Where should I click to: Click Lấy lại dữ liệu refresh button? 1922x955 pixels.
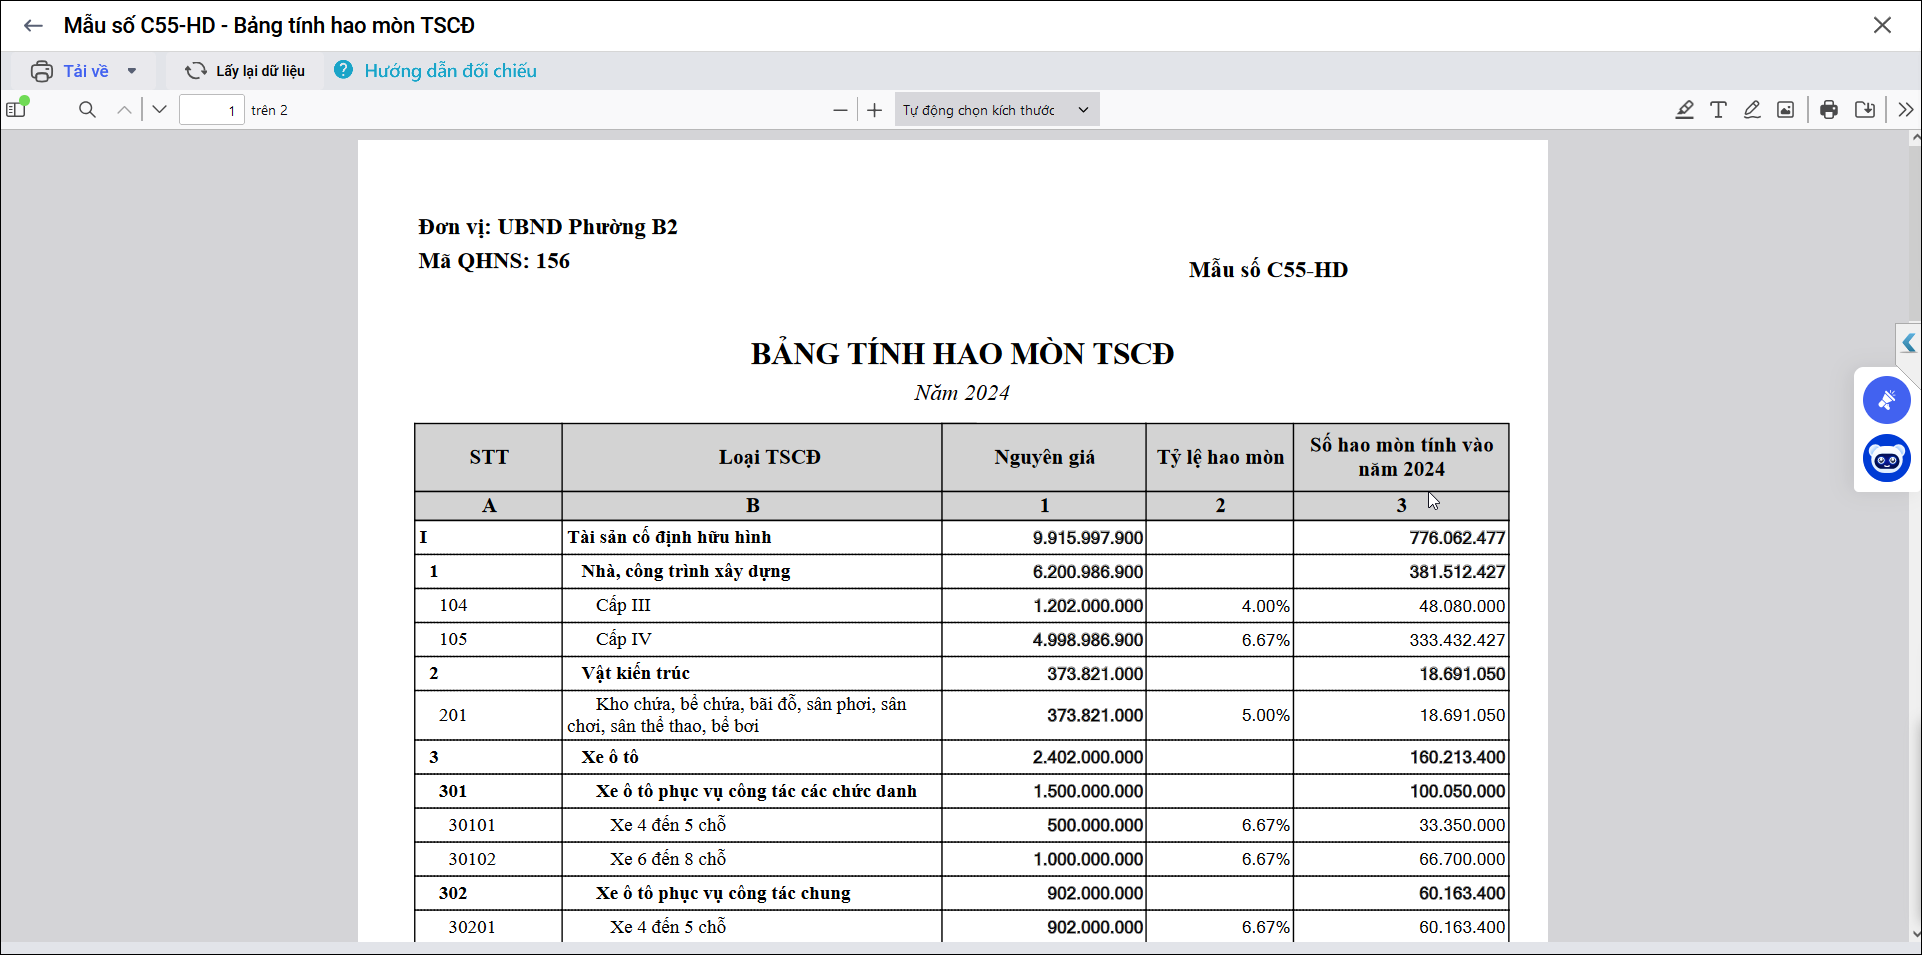[245, 71]
